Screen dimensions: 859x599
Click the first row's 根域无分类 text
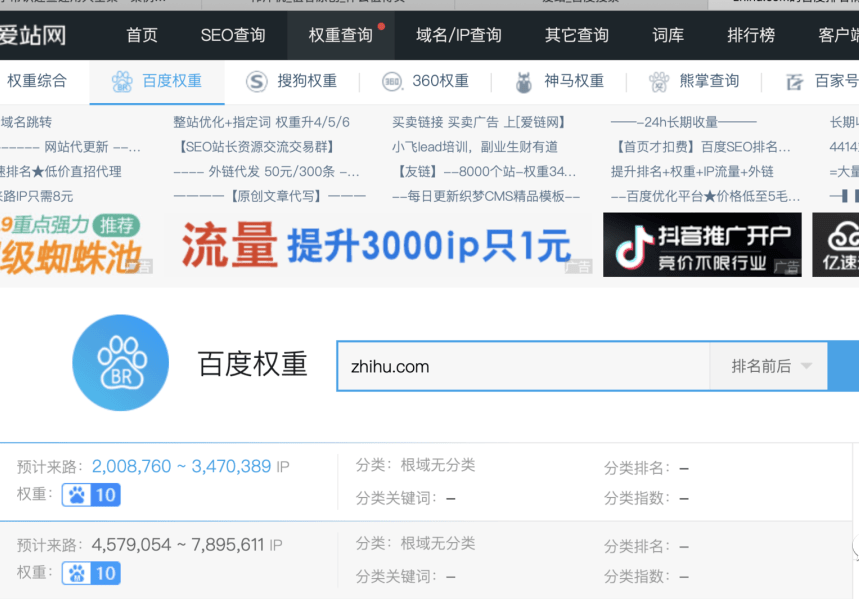click(x=438, y=465)
